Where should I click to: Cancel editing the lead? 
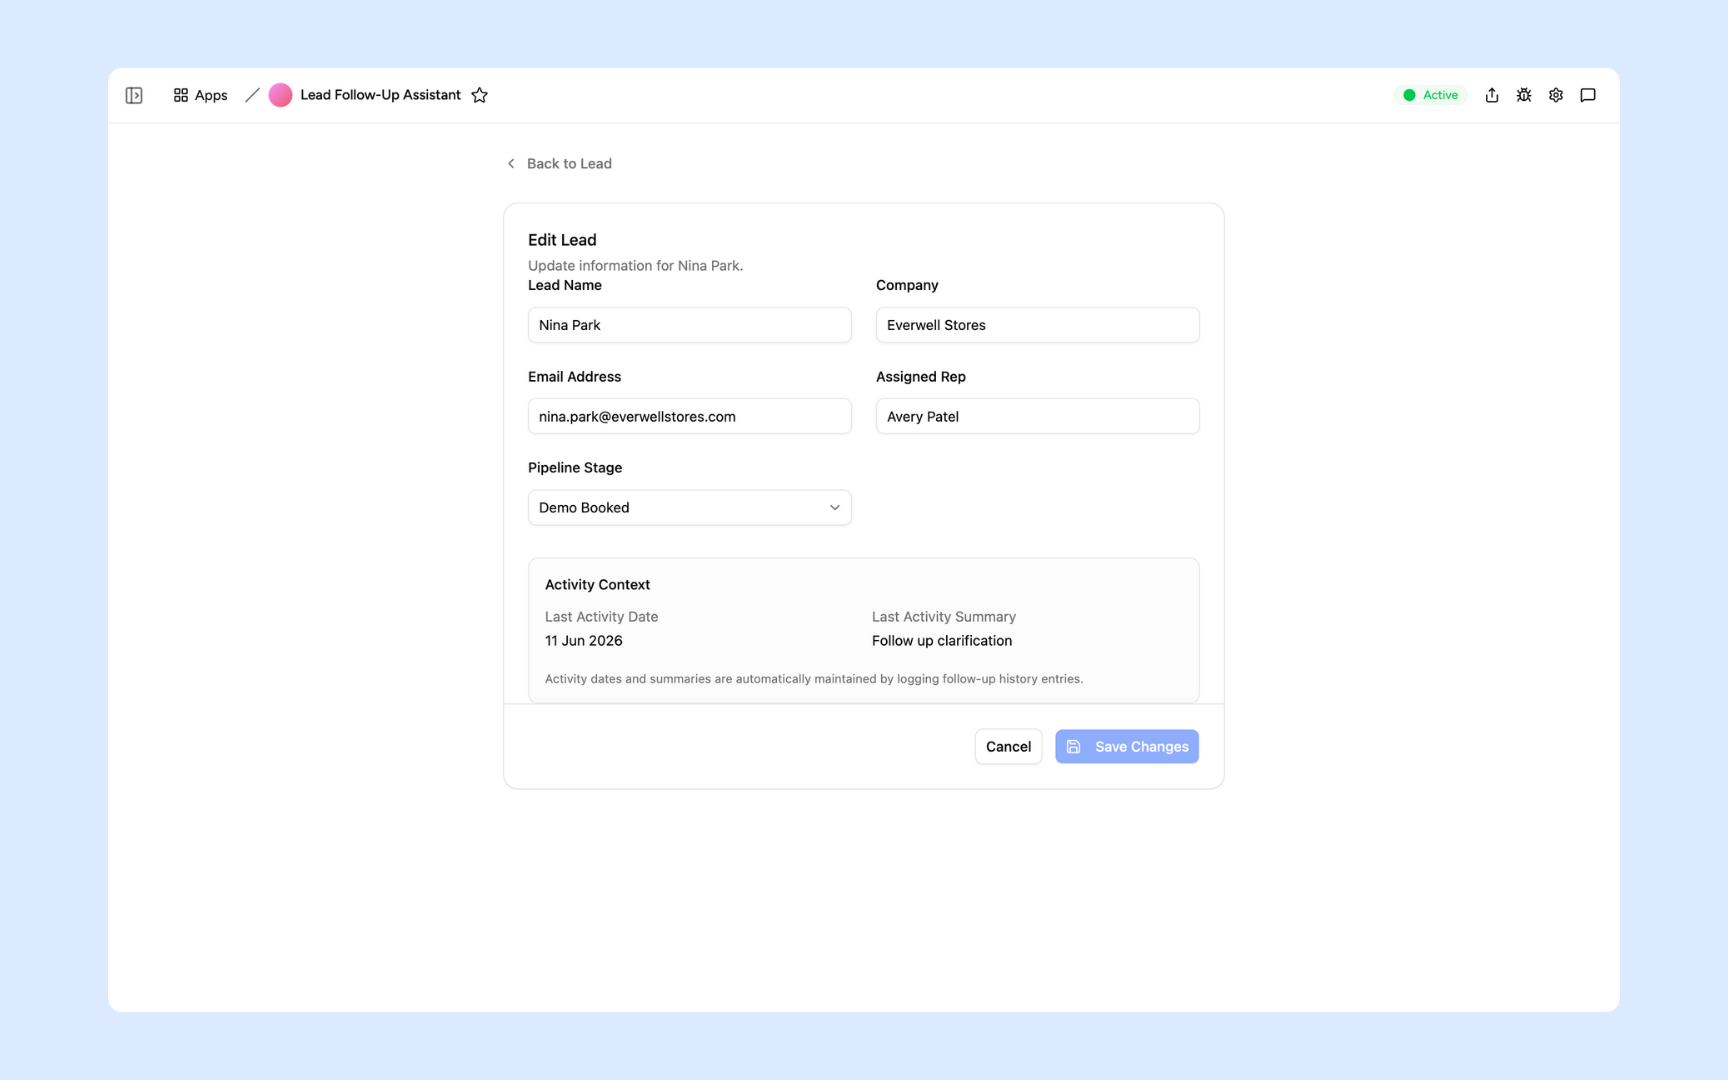click(x=1008, y=747)
